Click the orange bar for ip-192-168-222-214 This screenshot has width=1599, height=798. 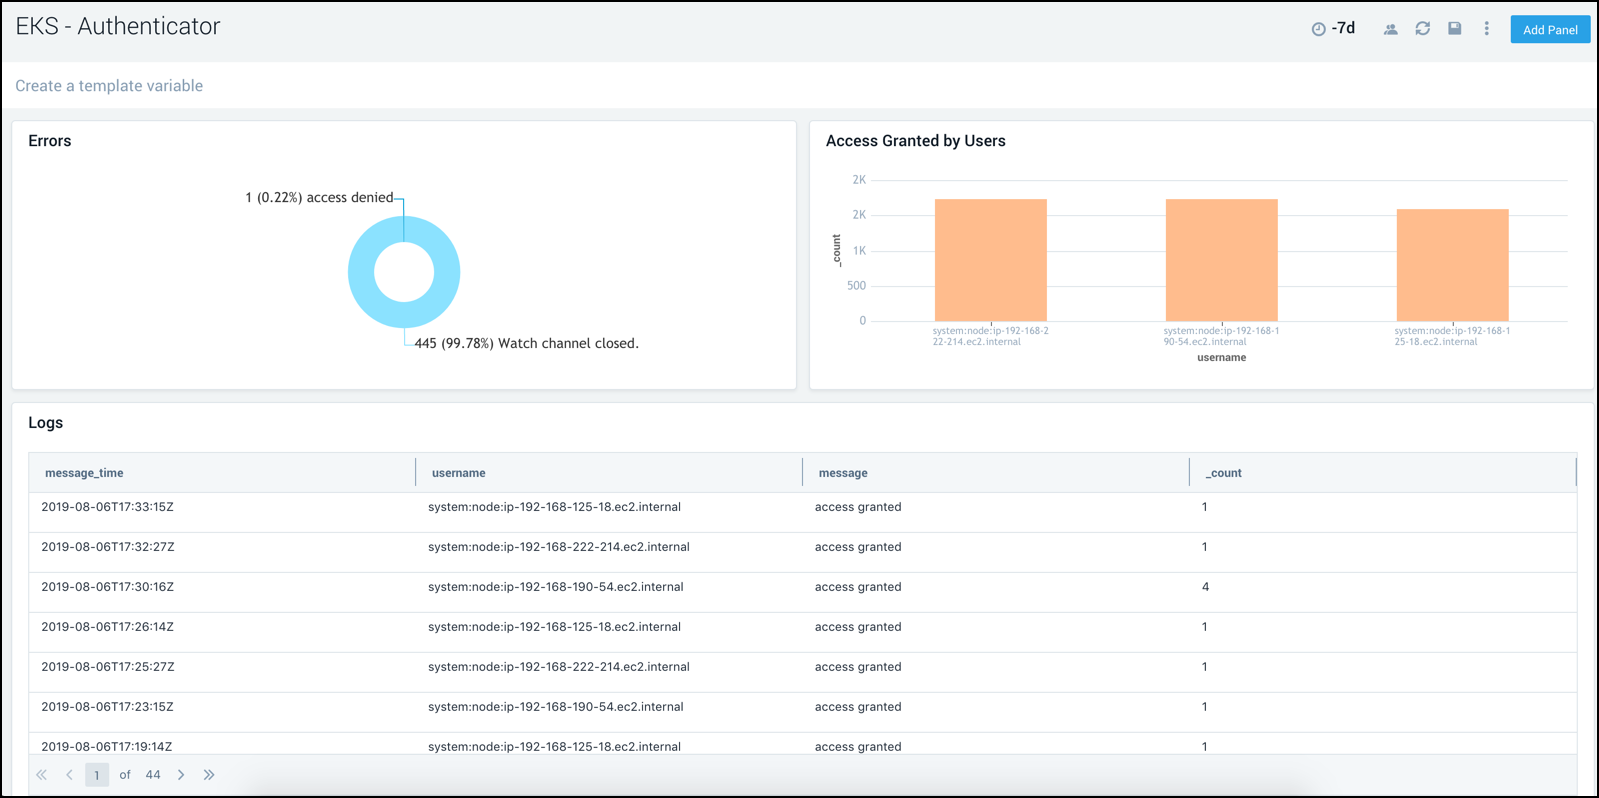(x=990, y=260)
